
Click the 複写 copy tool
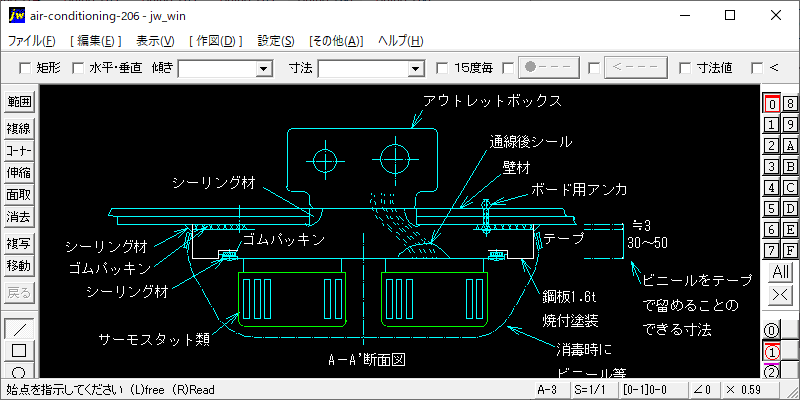[19, 244]
